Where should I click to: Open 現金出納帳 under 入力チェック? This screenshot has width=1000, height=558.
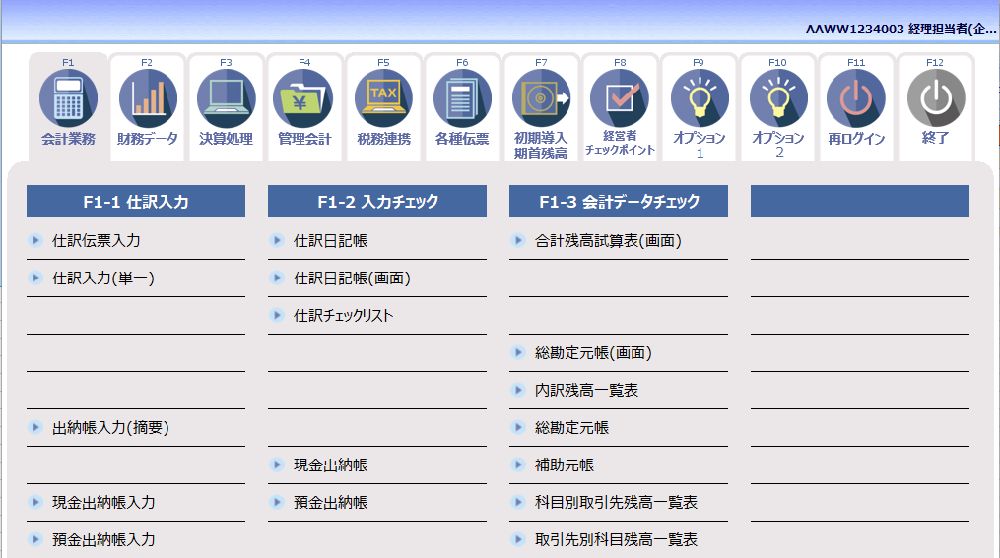pyautogui.click(x=330, y=465)
